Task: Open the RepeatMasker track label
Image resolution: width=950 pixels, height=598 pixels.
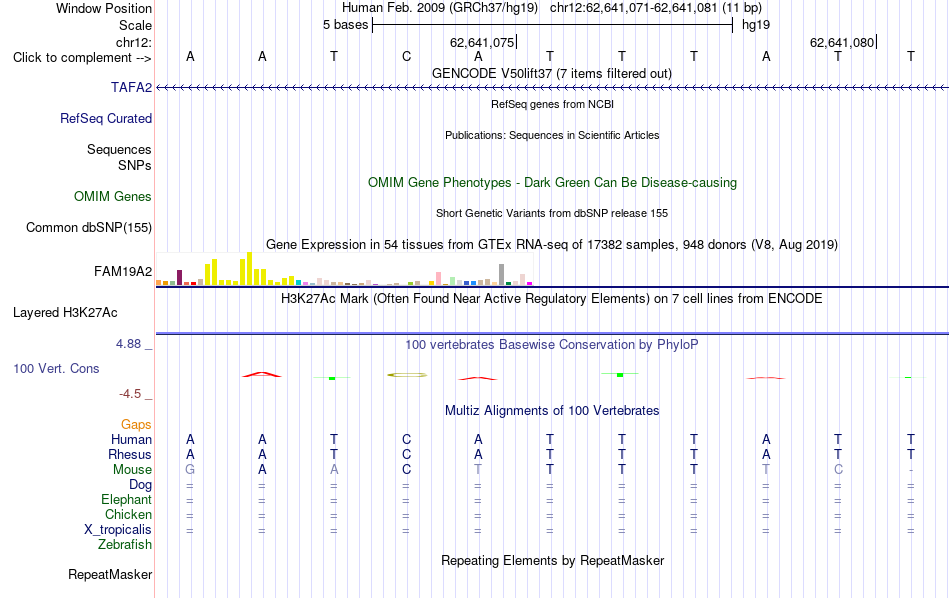Action: (x=110, y=574)
